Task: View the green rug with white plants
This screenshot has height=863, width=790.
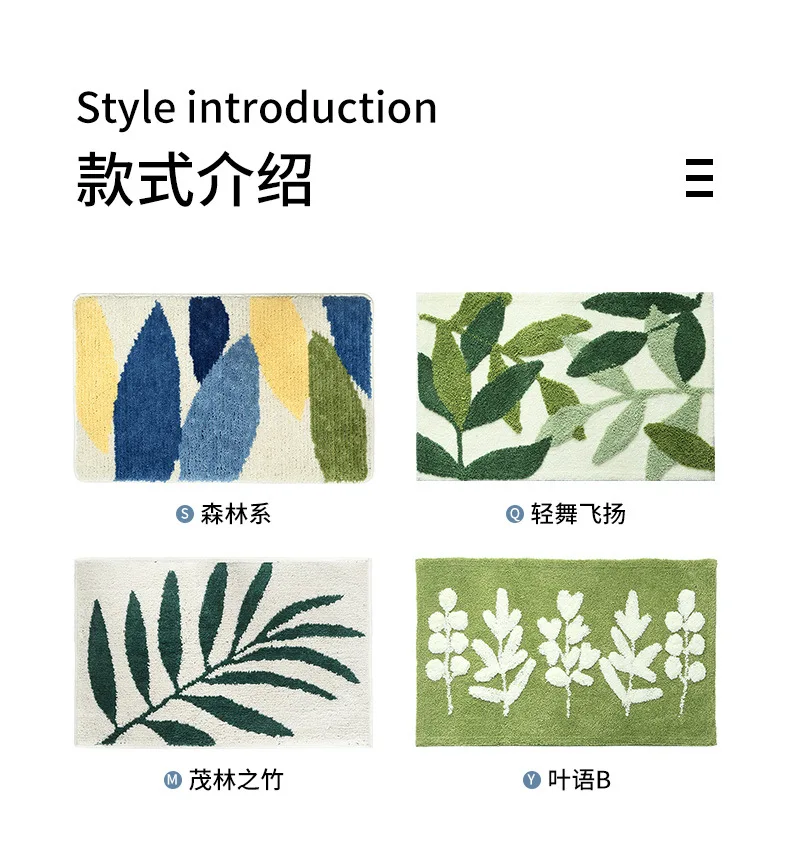Action: 566,653
